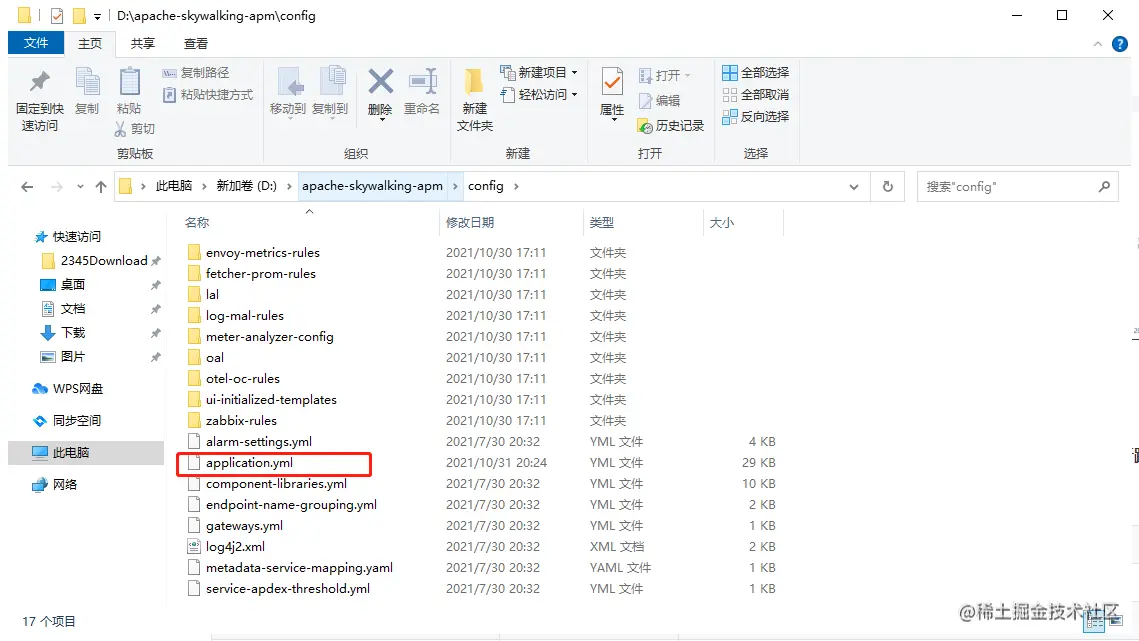The image size is (1139, 641).
Task: Click the Move to (移动到) icon
Action: coord(290,82)
